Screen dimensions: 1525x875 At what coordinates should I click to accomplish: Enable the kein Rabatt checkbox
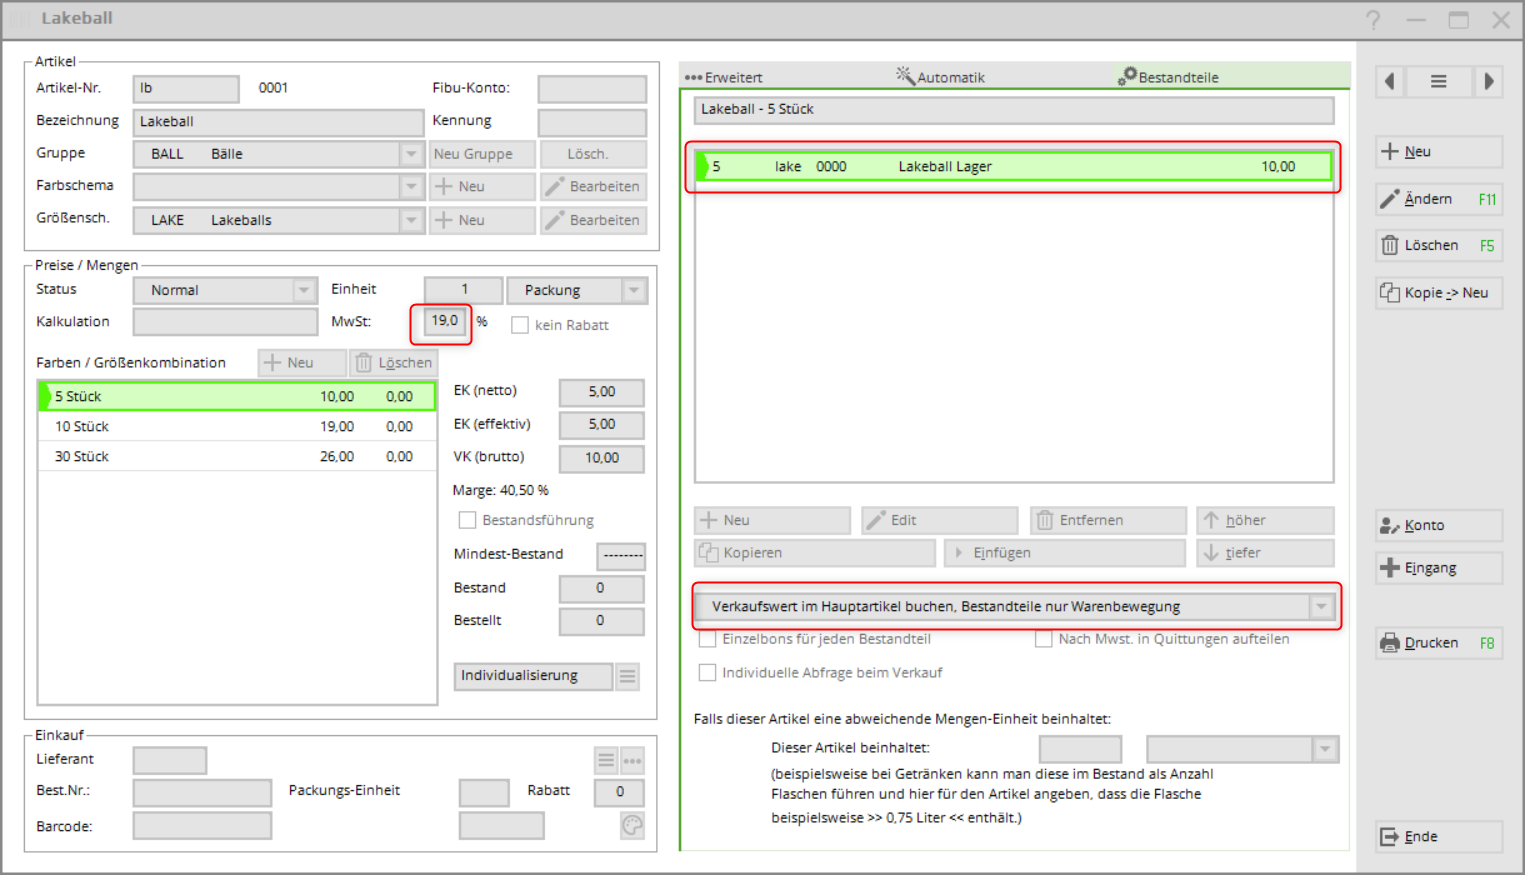520,326
